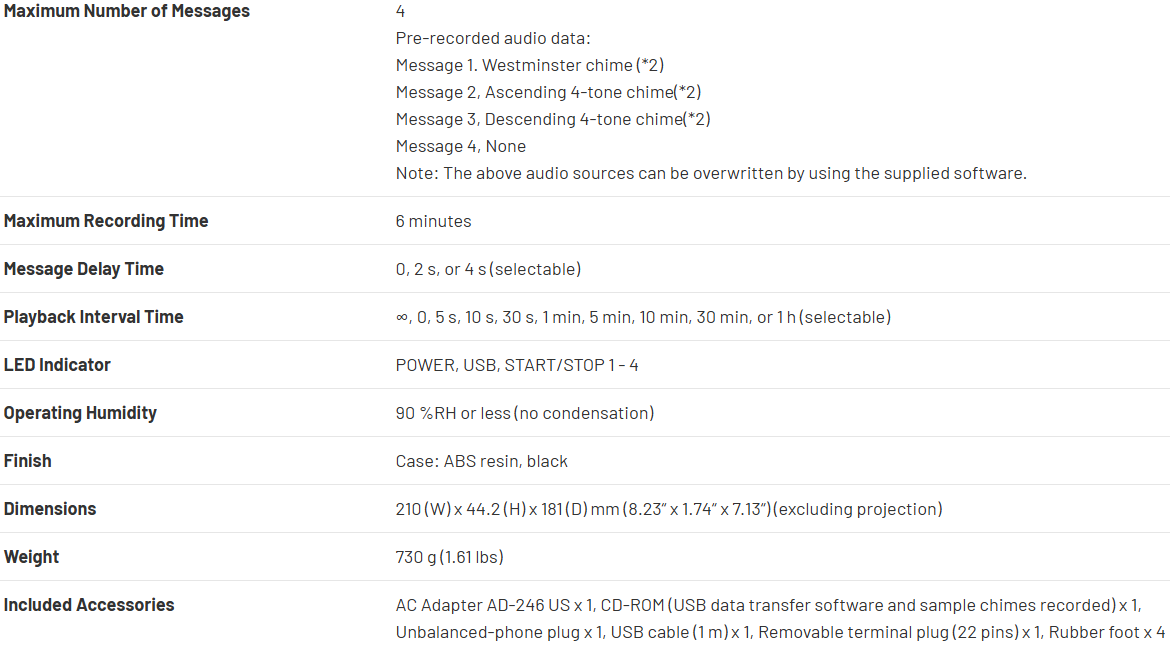This screenshot has height=646, width=1170.
Task: Click the '0, 2 s, or 4 s' value
Action: tap(488, 269)
